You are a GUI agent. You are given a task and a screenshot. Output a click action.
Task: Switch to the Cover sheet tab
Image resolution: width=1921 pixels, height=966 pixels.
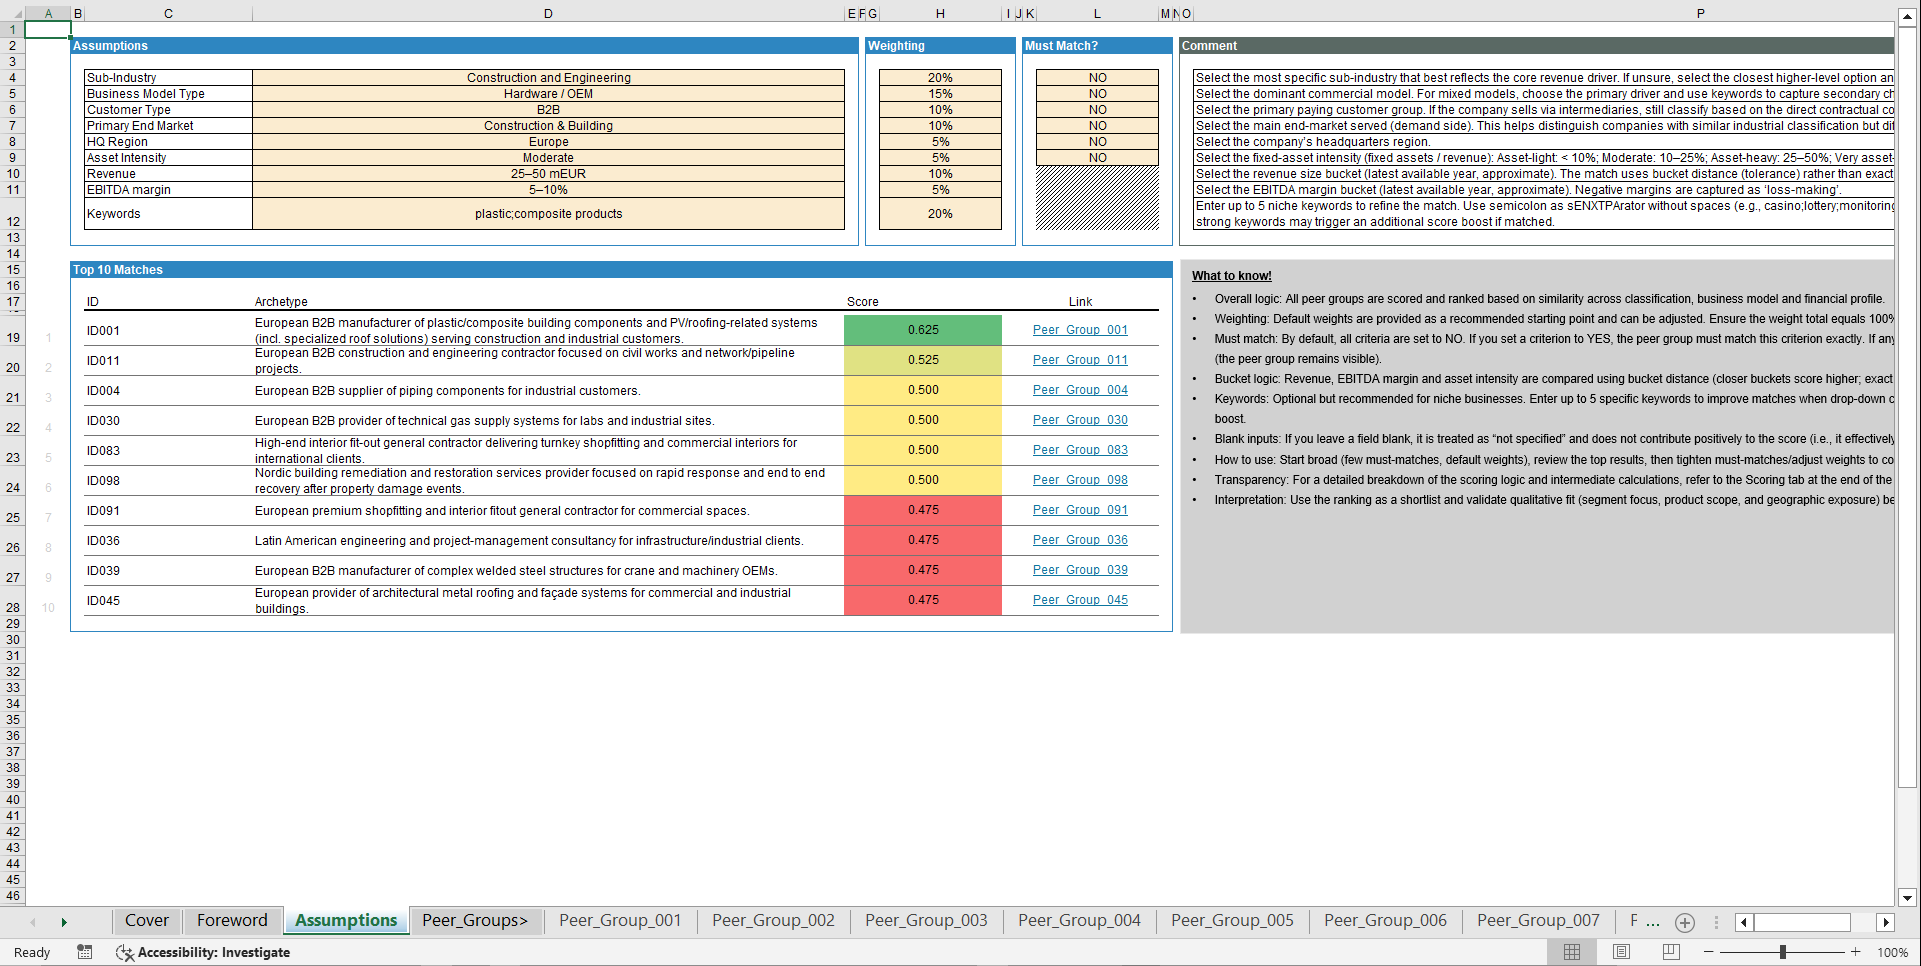pyautogui.click(x=146, y=920)
